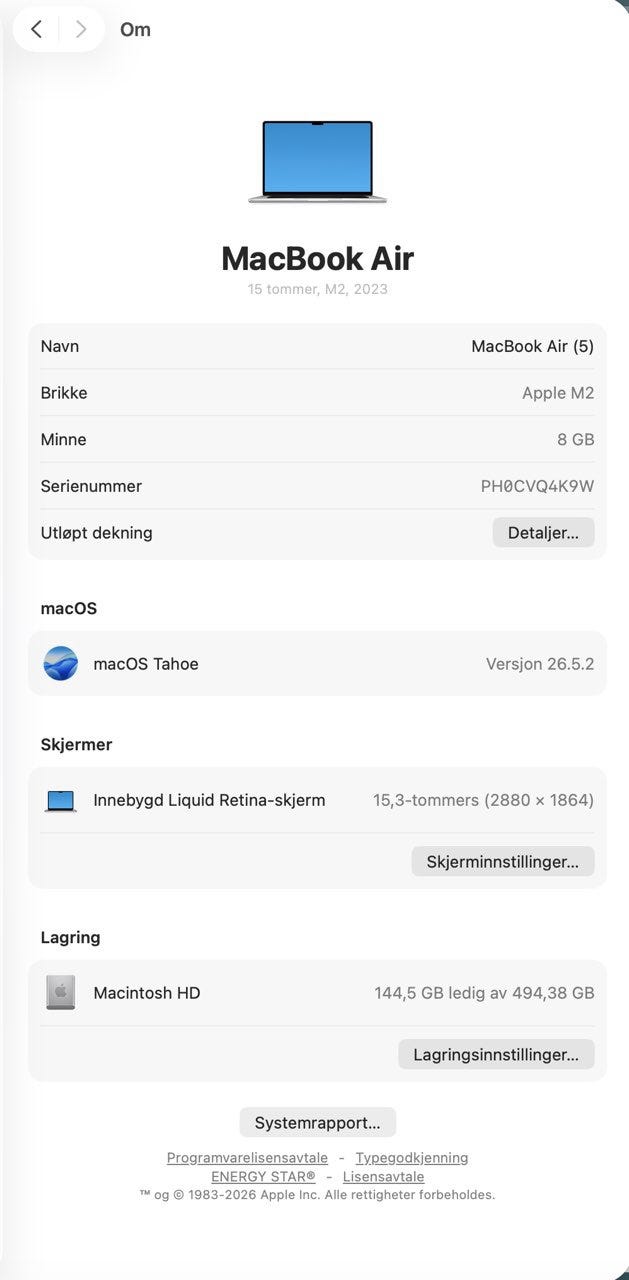629x1280 pixels.
Task: Open Lagringsinnstillinger… storage settings
Action: (496, 1054)
